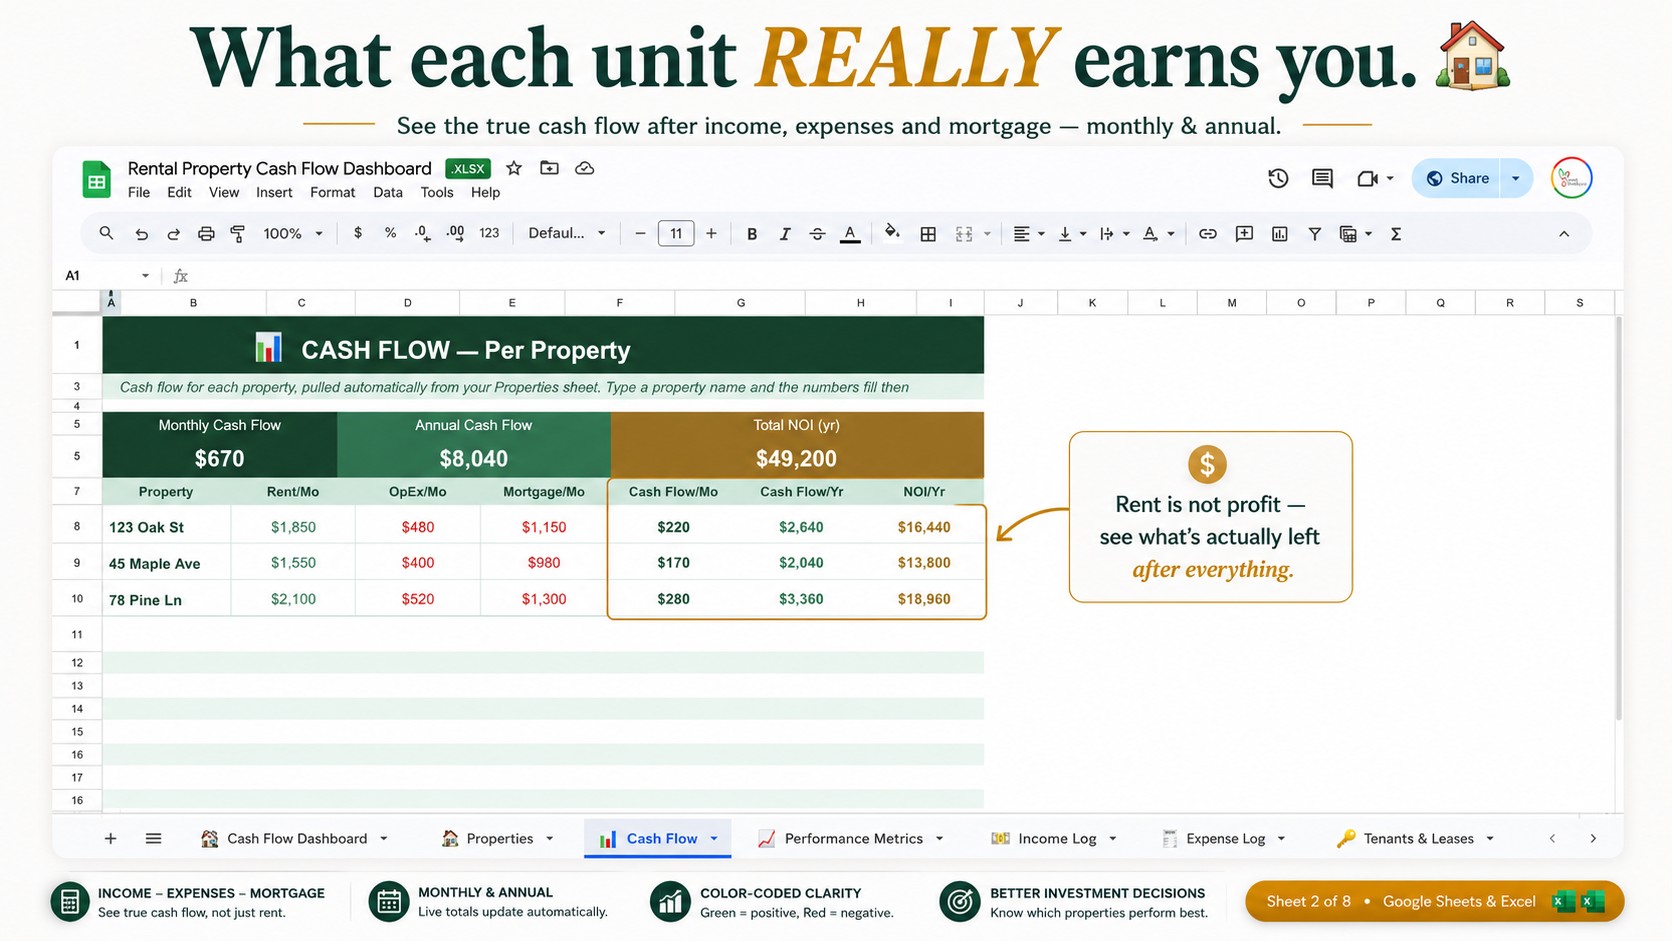Open the Share options arrow
This screenshot has height=941, width=1672.
1516,178
